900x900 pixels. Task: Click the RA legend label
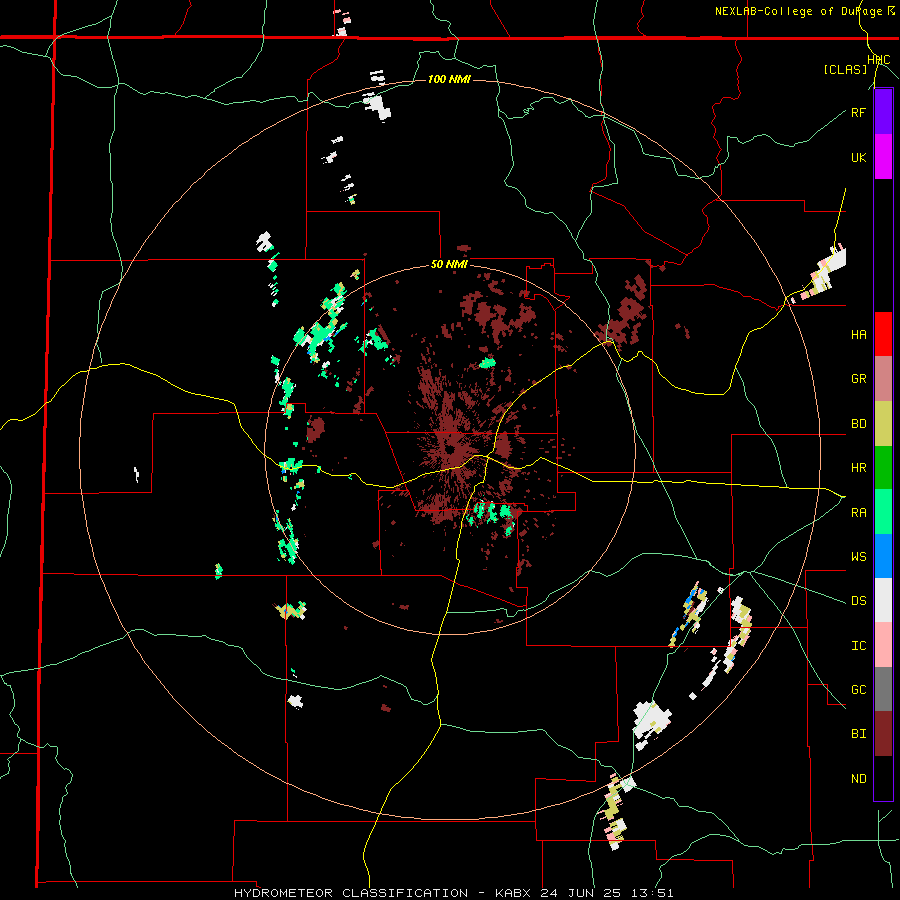tap(859, 513)
